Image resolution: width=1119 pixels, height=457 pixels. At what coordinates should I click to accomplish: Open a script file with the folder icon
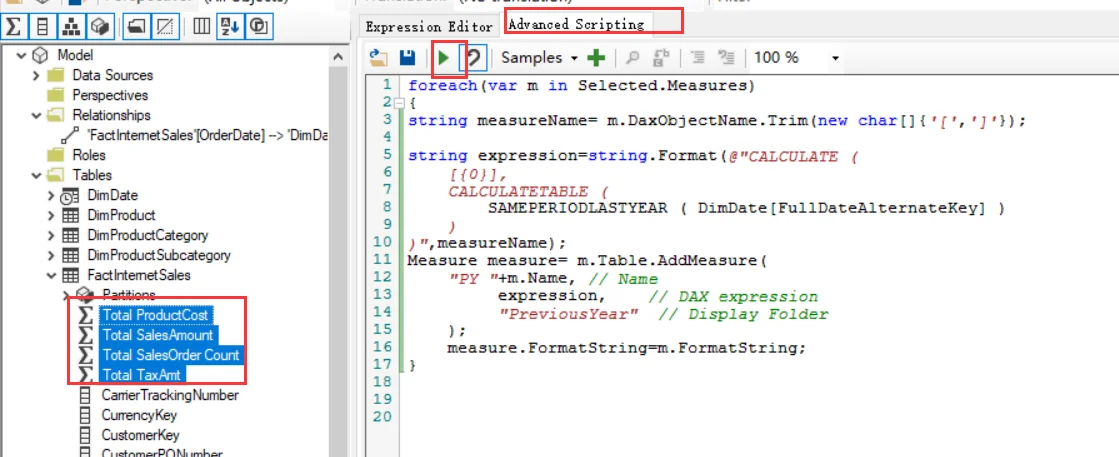(x=379, y=58)
